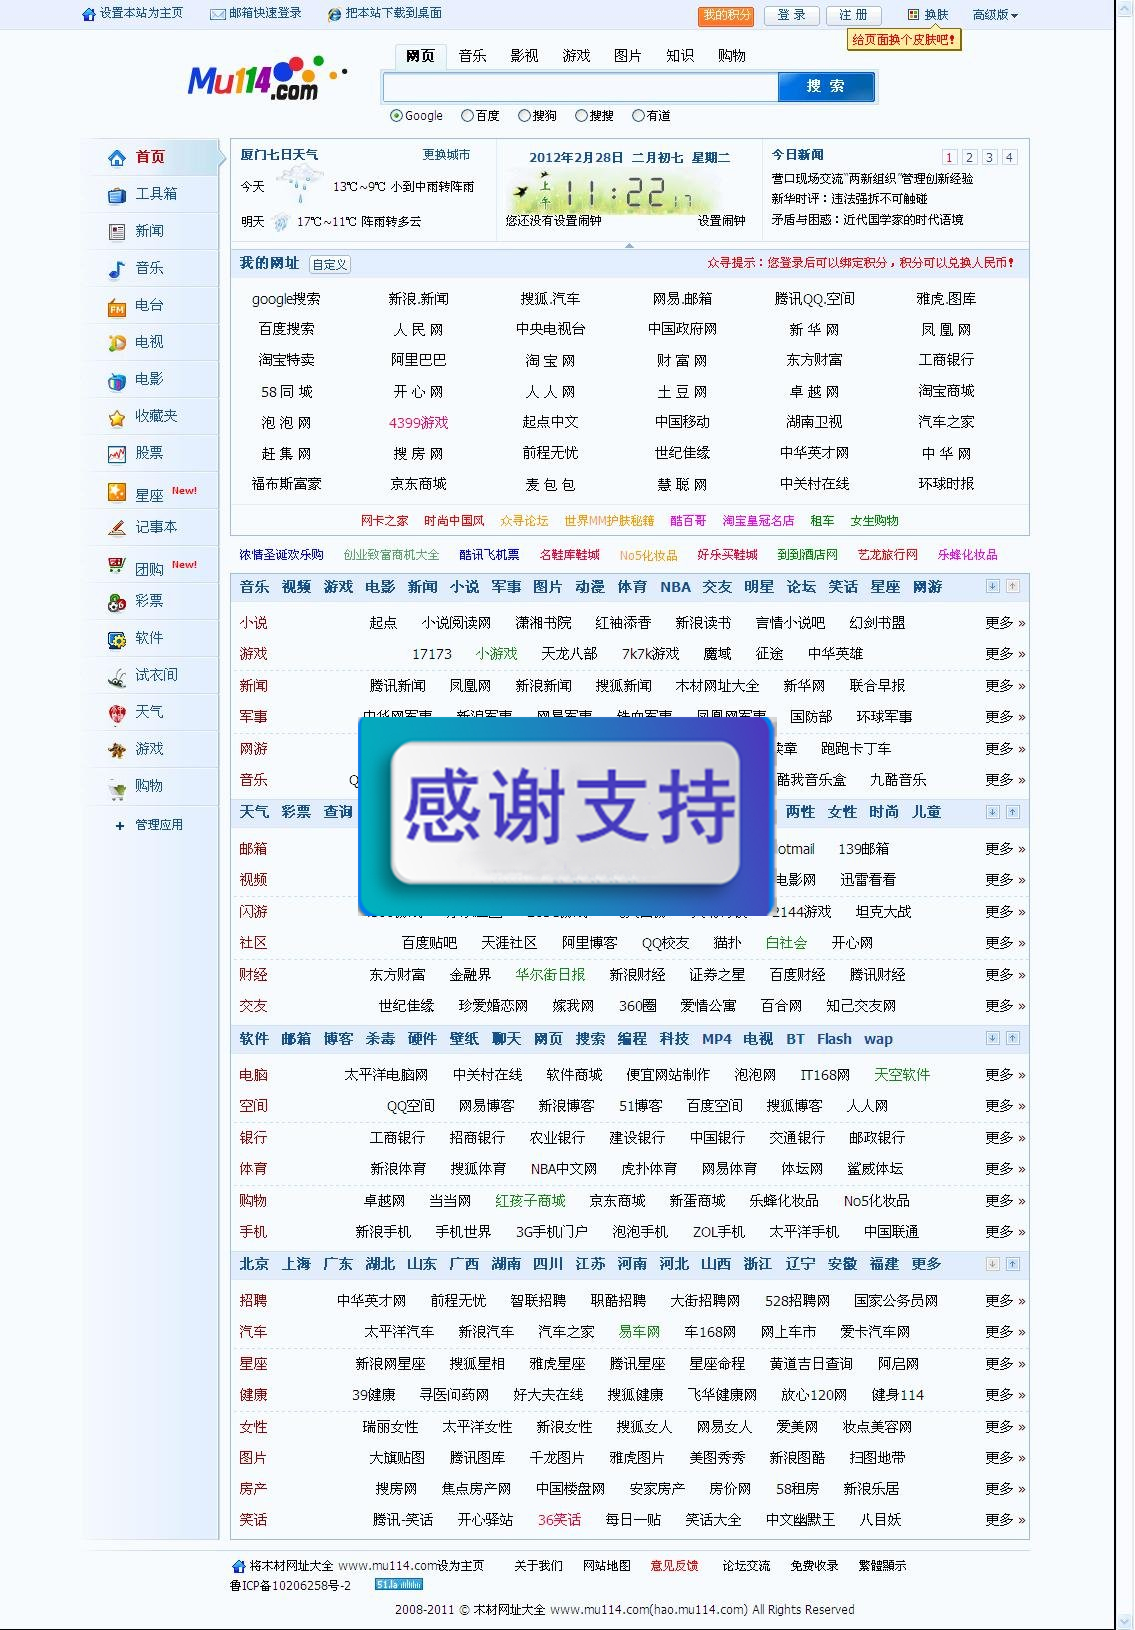Open the 工具箱 toolbox icon
This screenshot has height=1630, width=1135.
coord(117,195)
